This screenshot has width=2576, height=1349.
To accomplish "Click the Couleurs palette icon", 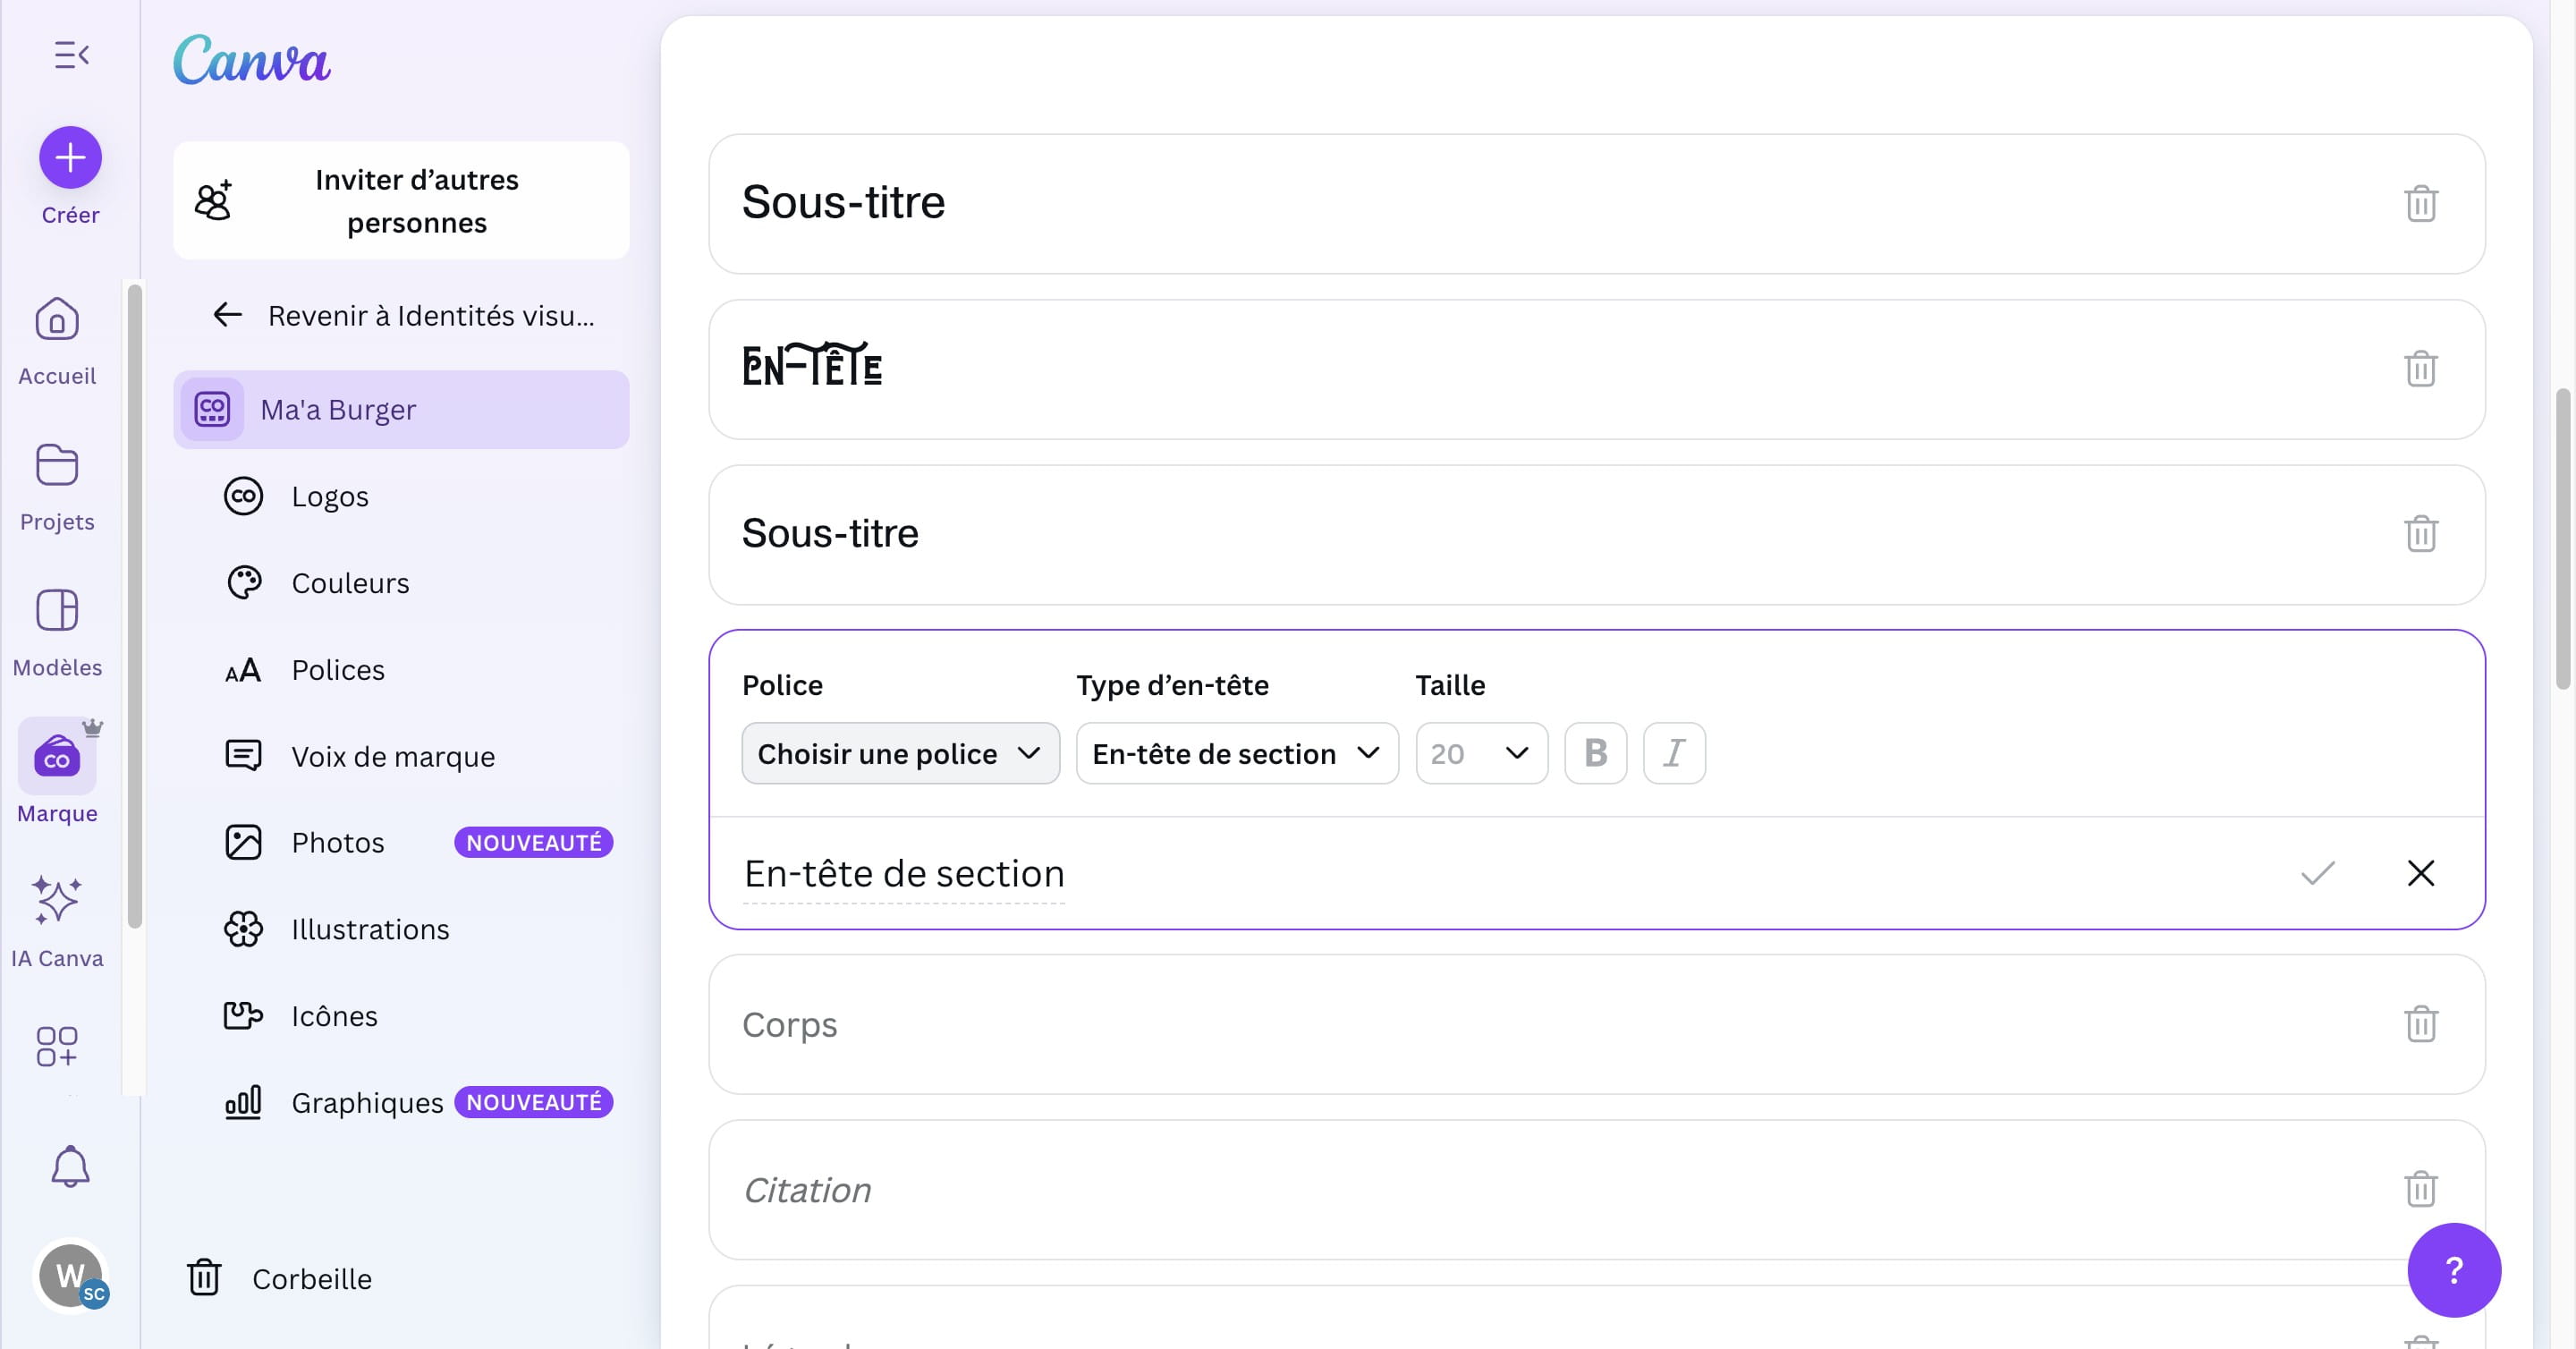I will tap(243, 582).
